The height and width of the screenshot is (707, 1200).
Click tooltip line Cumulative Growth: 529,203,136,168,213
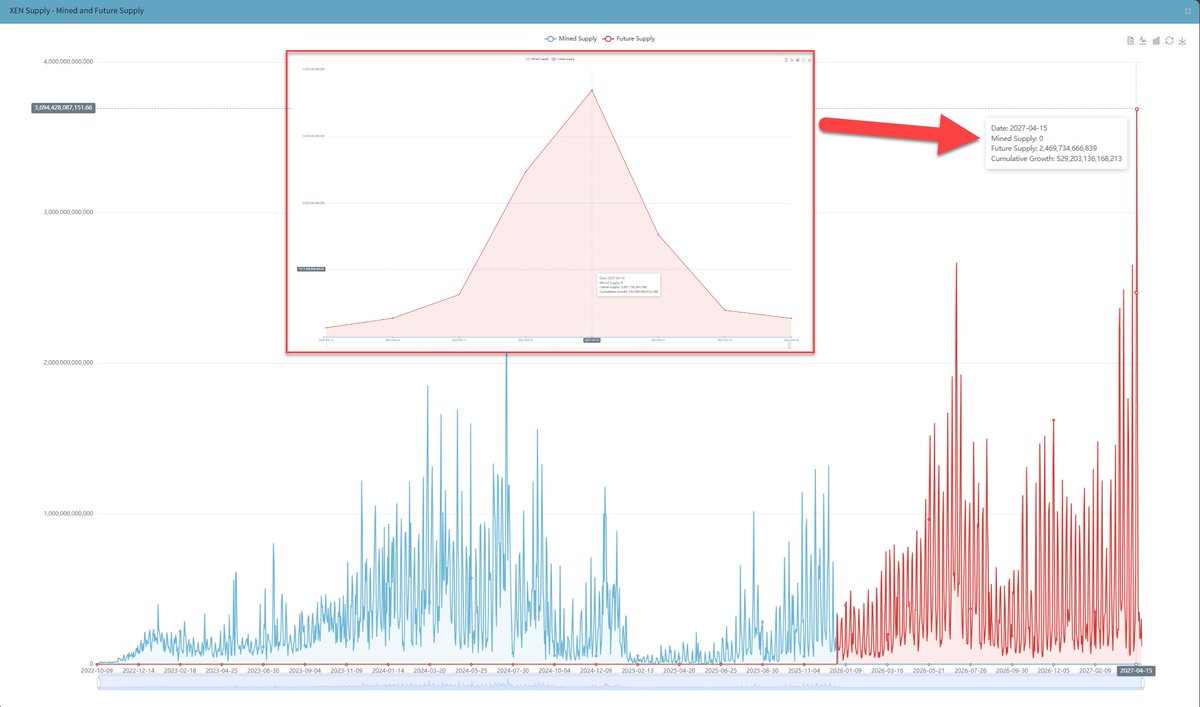point(1056,158)
